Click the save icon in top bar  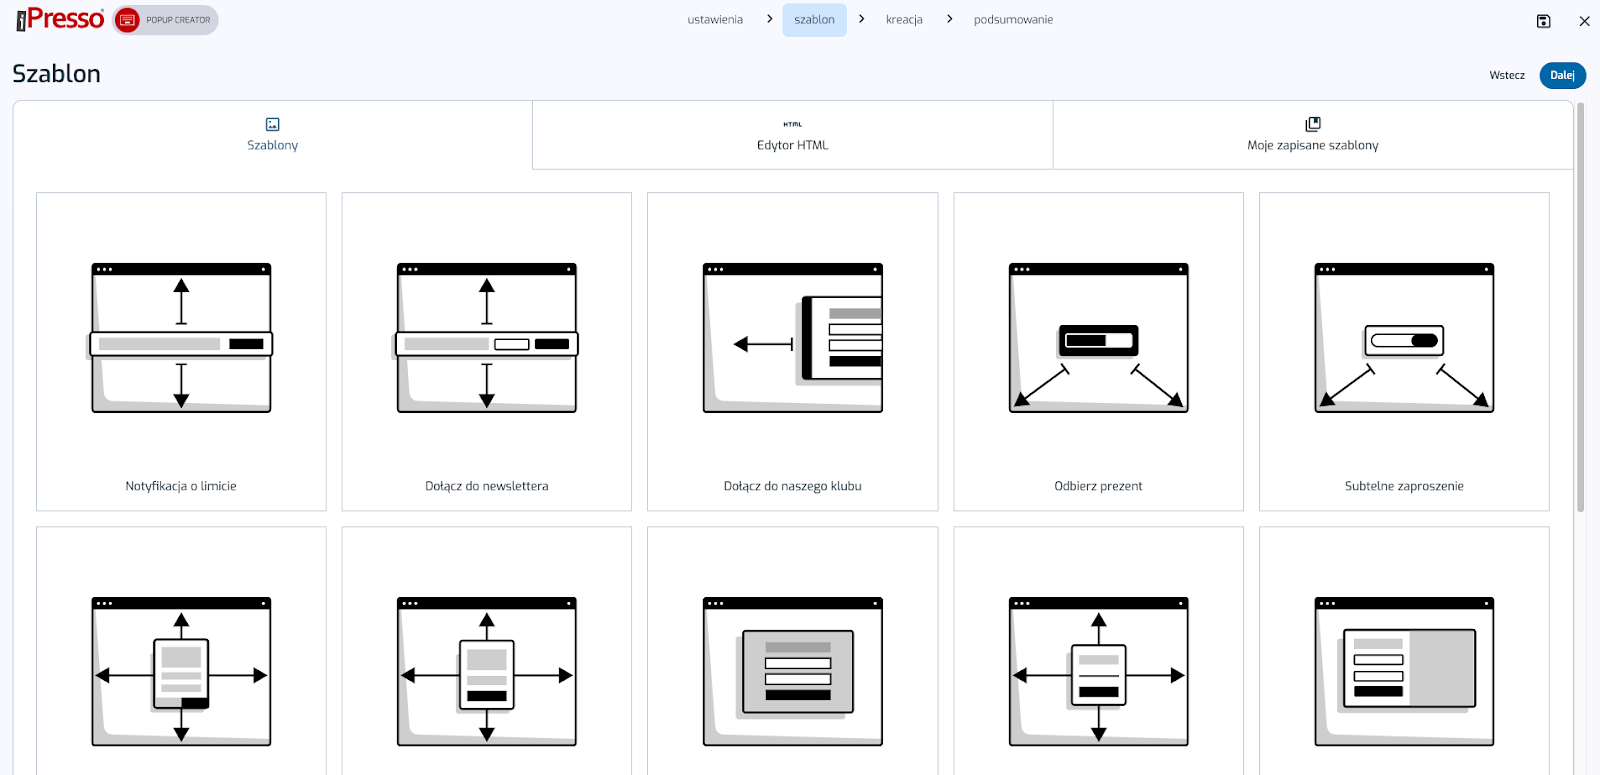click(1543, 21)
